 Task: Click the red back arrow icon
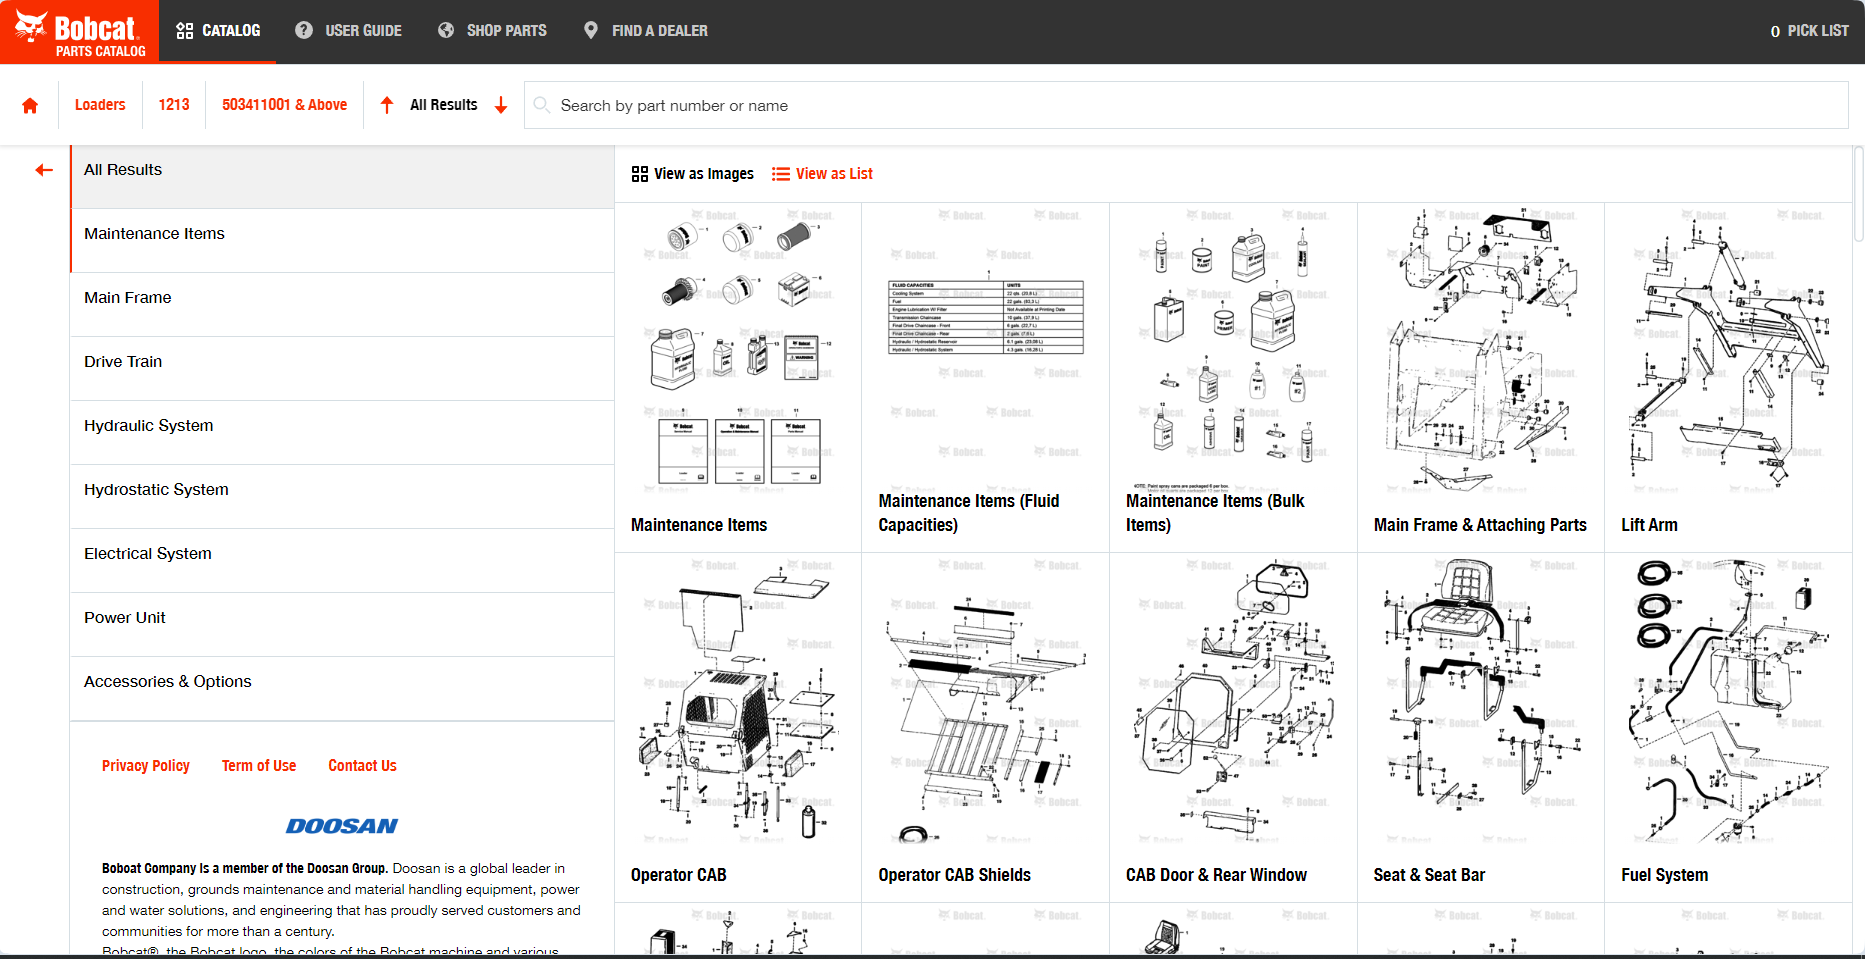(44, 170)
